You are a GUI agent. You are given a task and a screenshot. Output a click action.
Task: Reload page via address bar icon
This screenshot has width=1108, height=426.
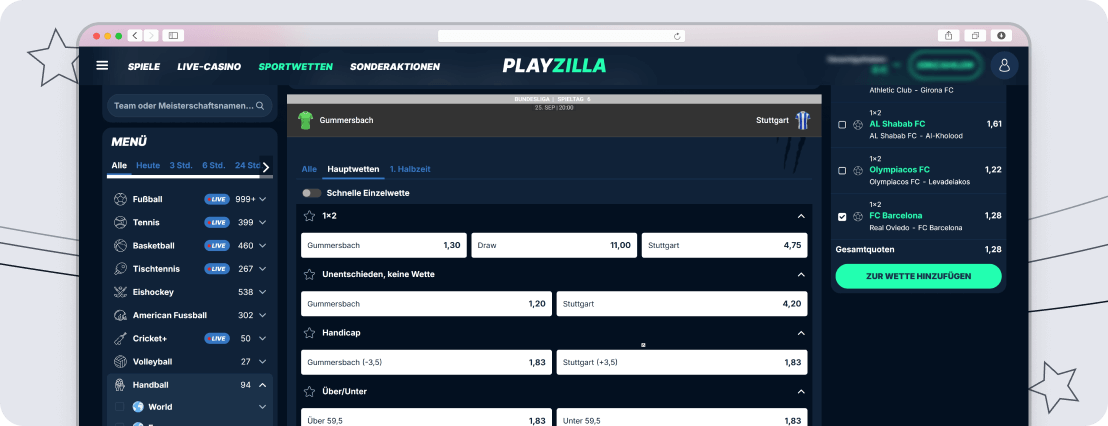677,36
